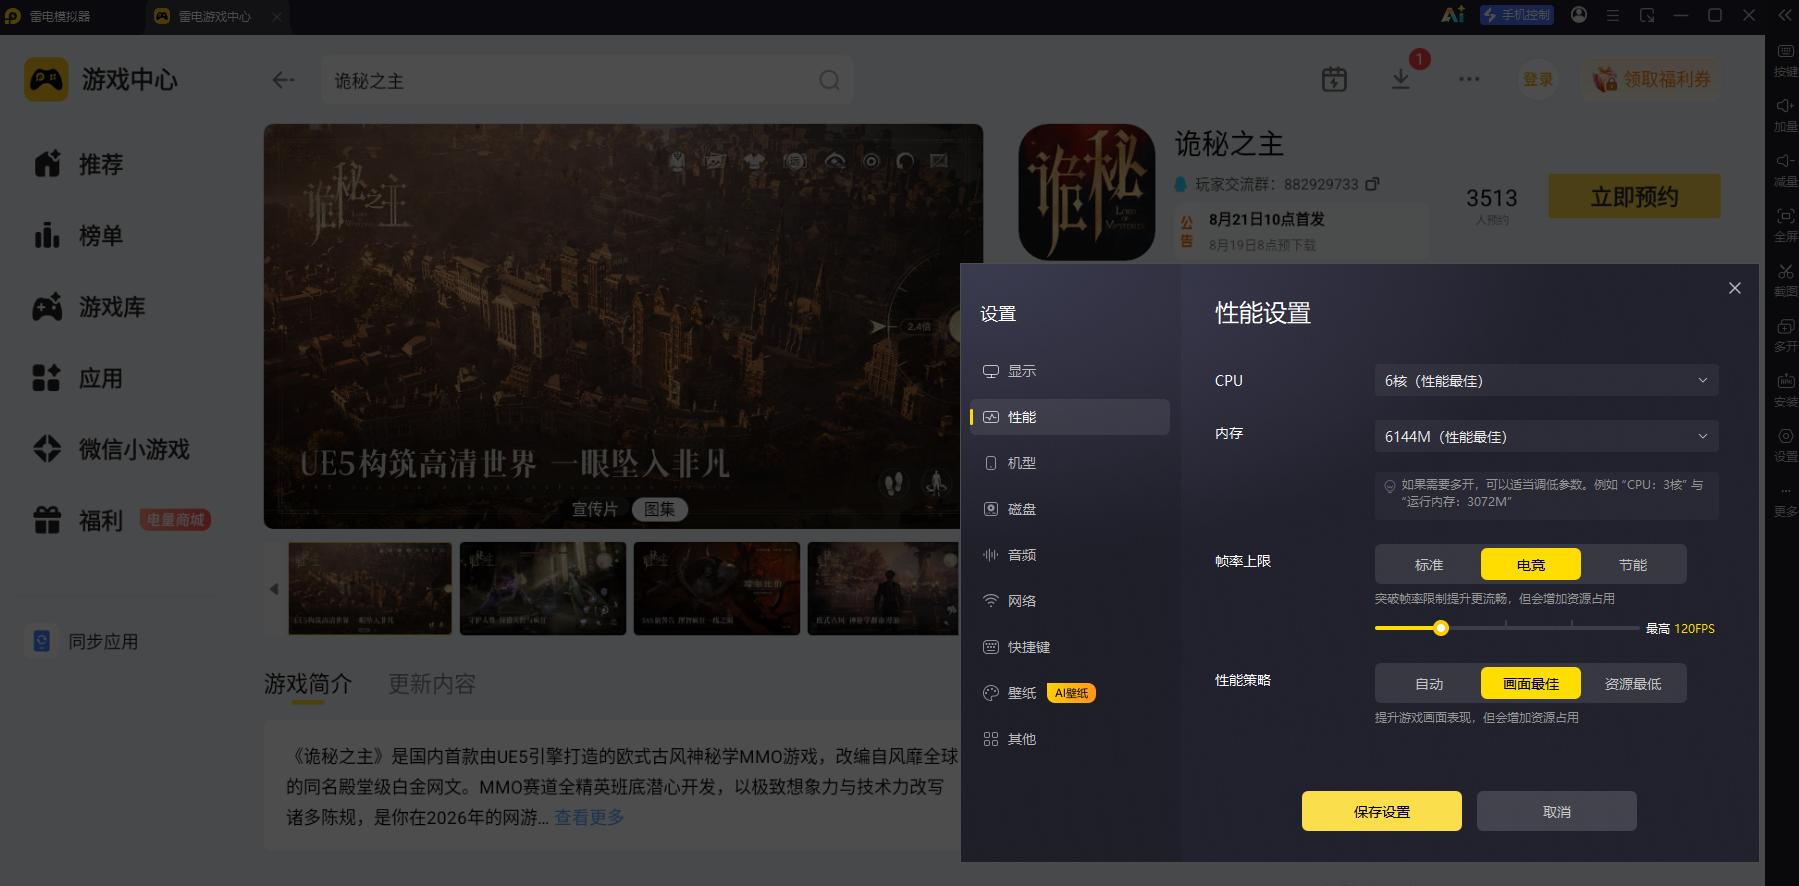Viewport: 1799px width, 886px height.
Task: Click the AI assistant icon in title bar
Action: click(1453, 15)
